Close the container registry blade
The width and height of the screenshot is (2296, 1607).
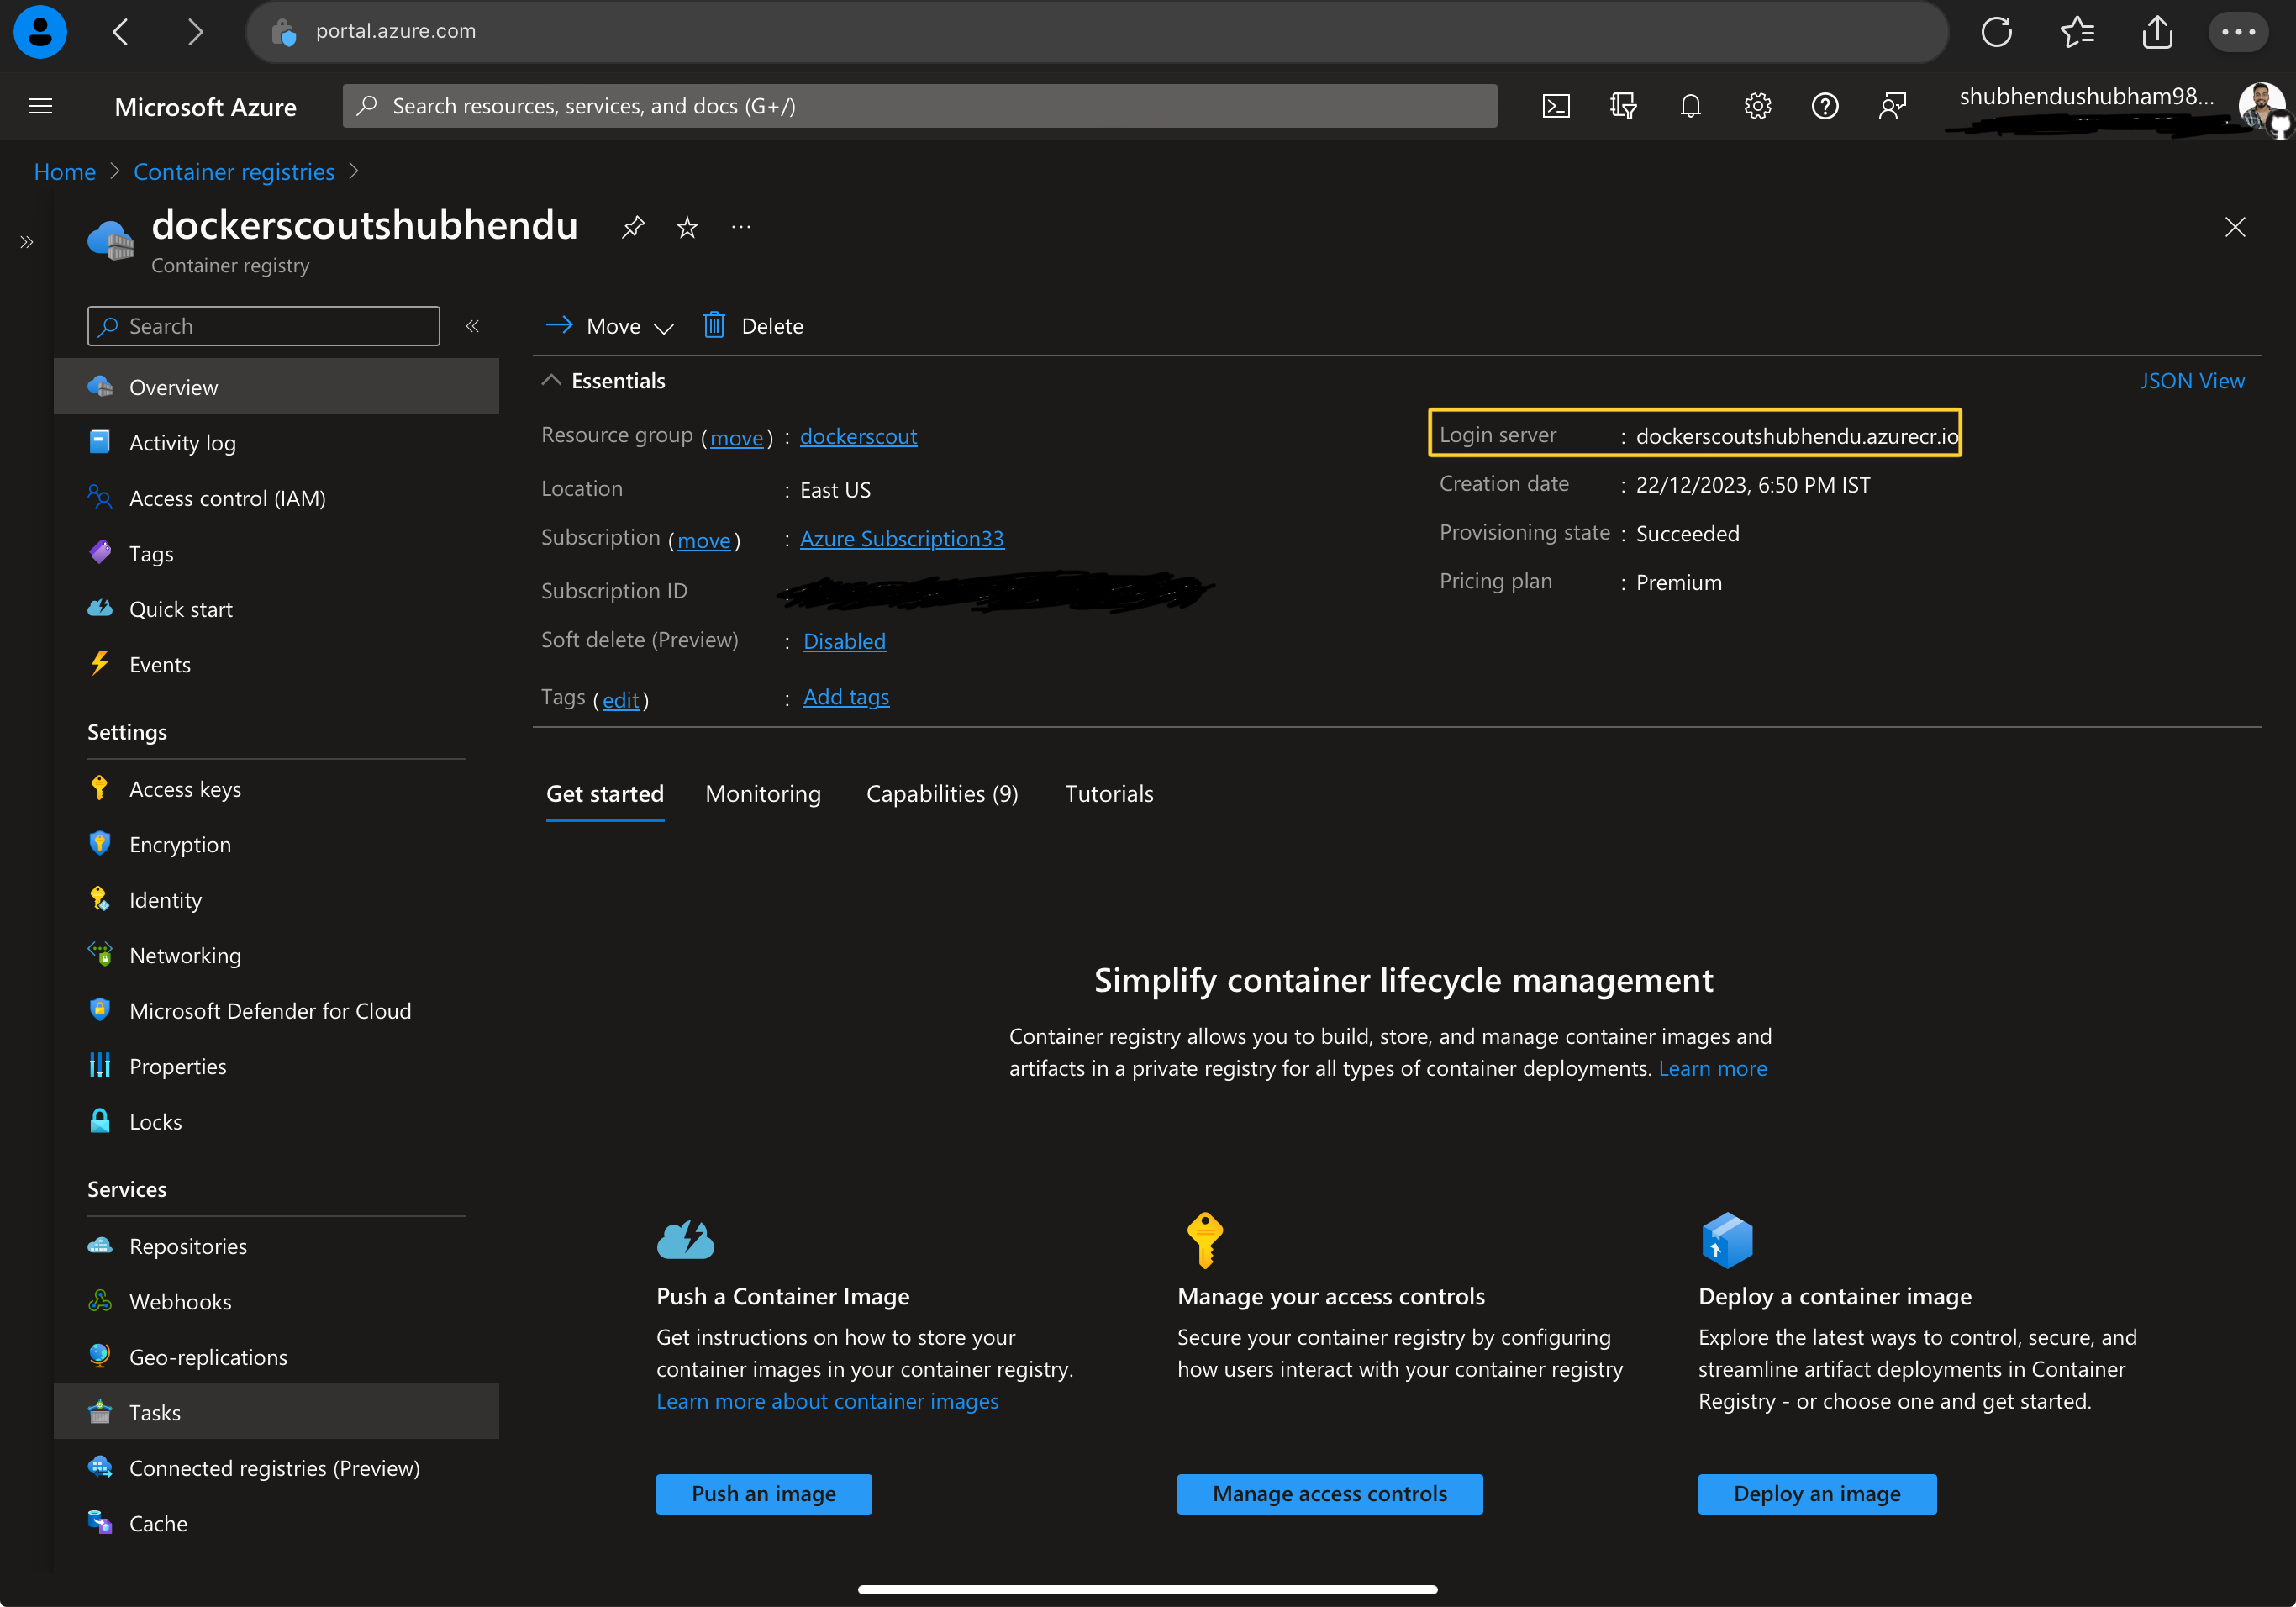(x=2235, y=227)
